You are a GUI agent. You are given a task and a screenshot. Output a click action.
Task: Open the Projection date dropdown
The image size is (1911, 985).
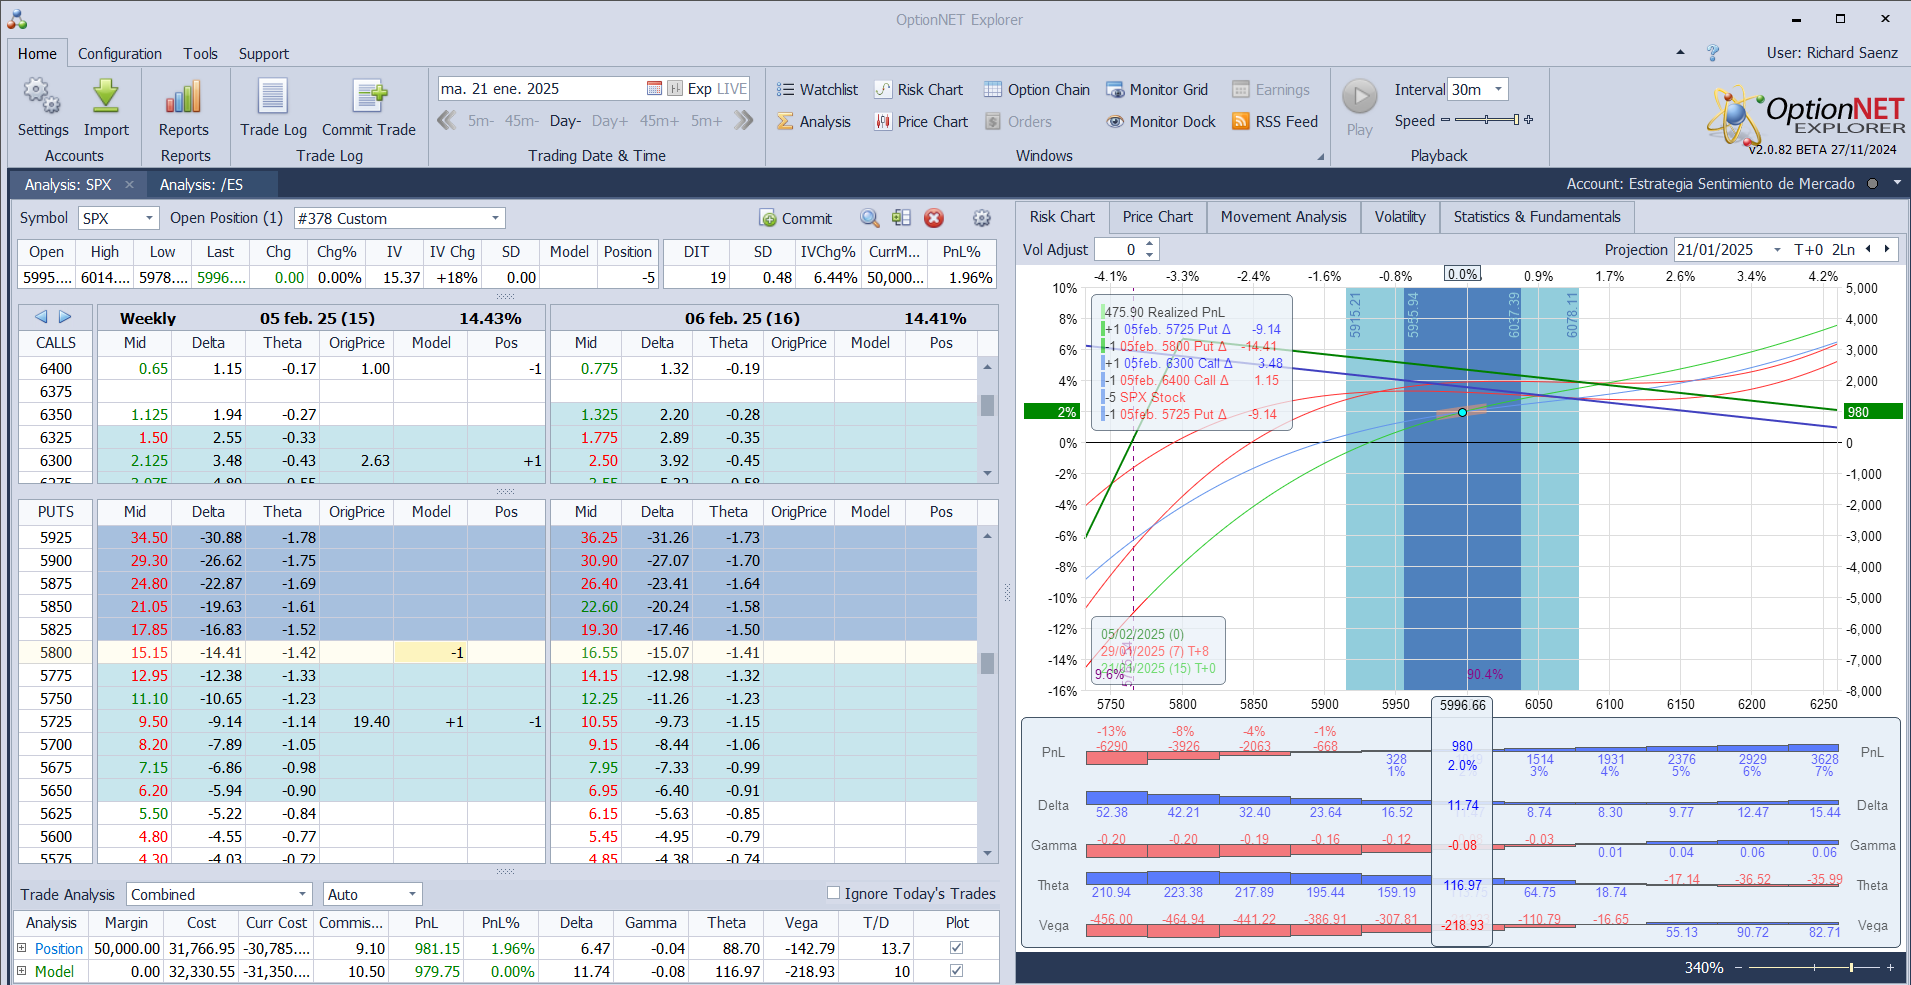pos(1777,250)
